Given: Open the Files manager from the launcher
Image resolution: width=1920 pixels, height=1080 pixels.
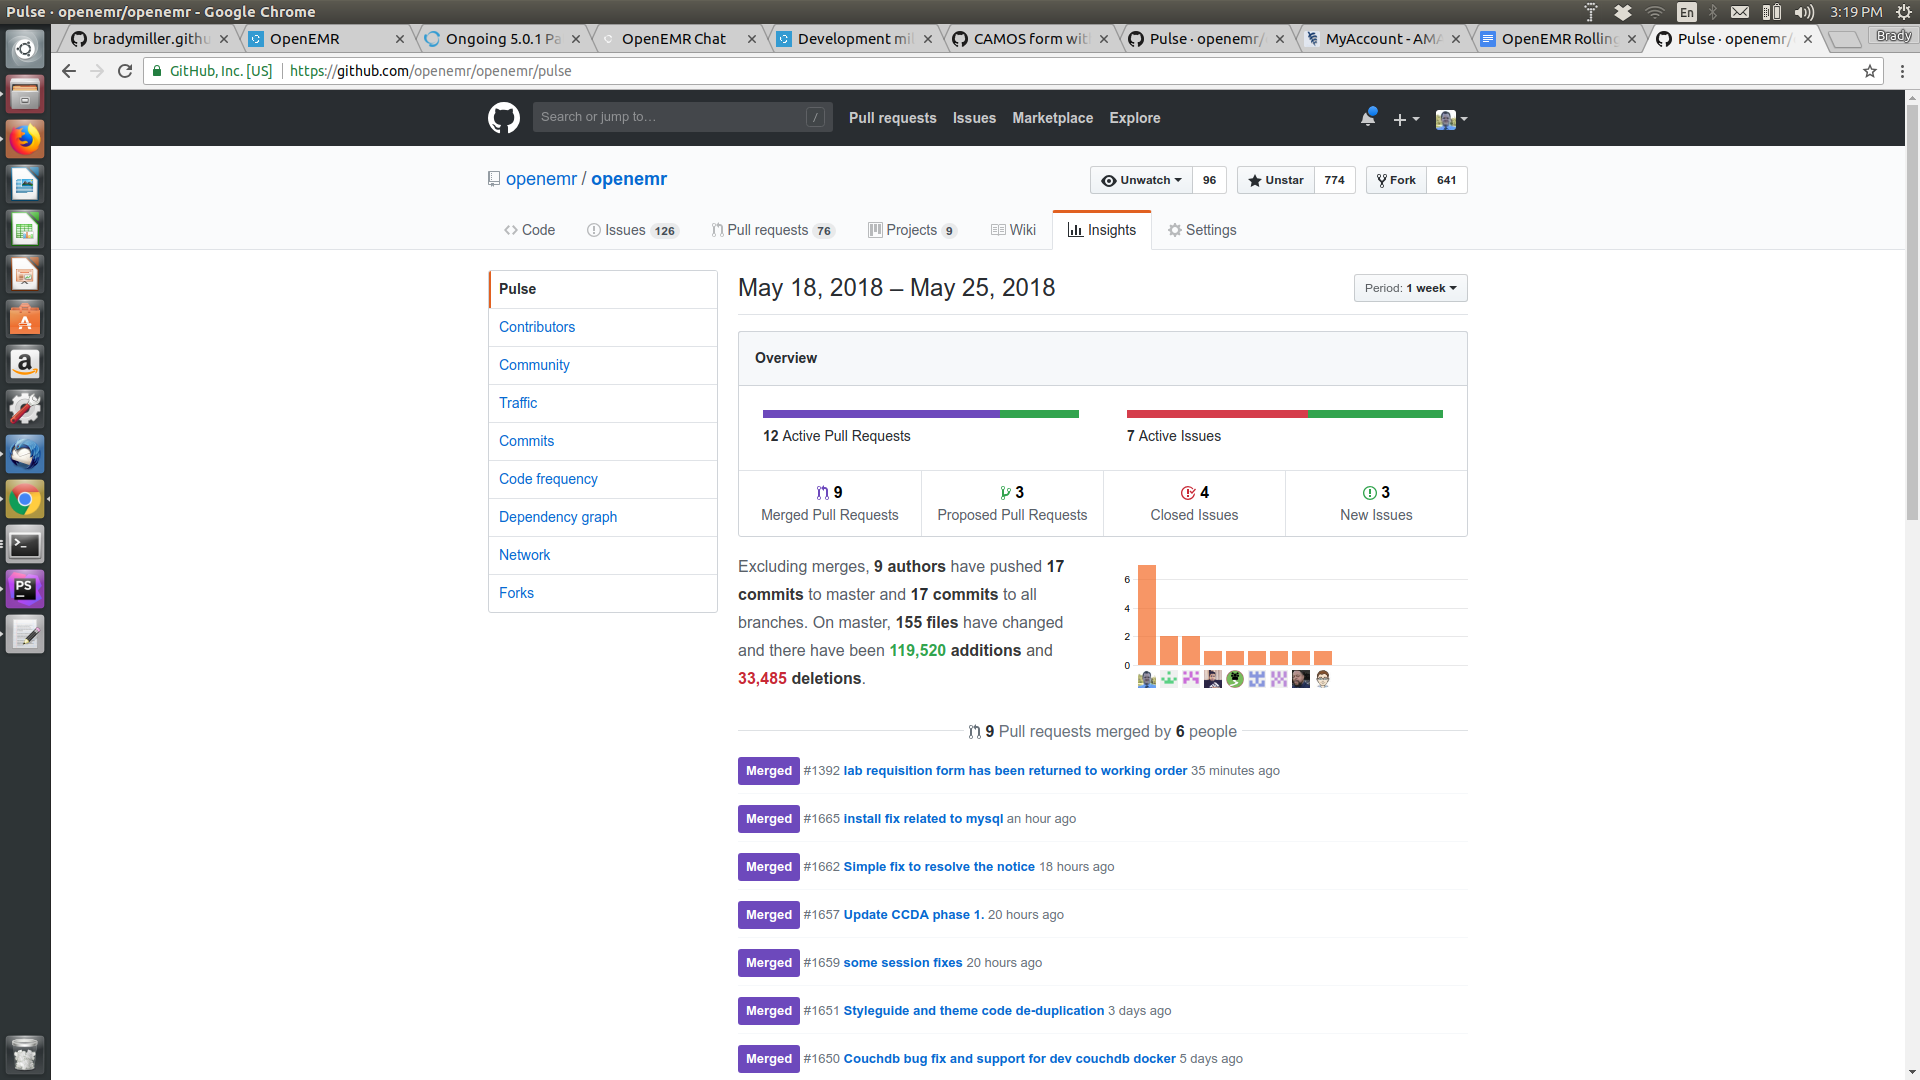Looking at the screenshot, I should click(25, 94).
